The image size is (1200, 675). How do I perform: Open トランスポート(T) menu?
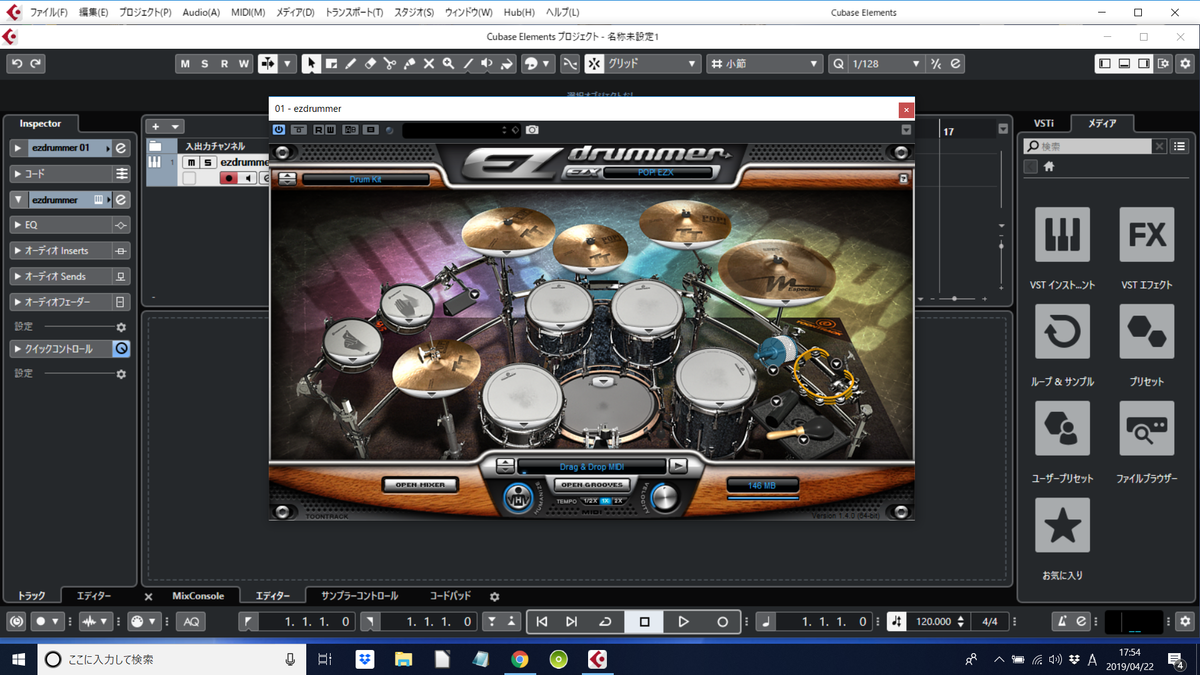point(354,13)
